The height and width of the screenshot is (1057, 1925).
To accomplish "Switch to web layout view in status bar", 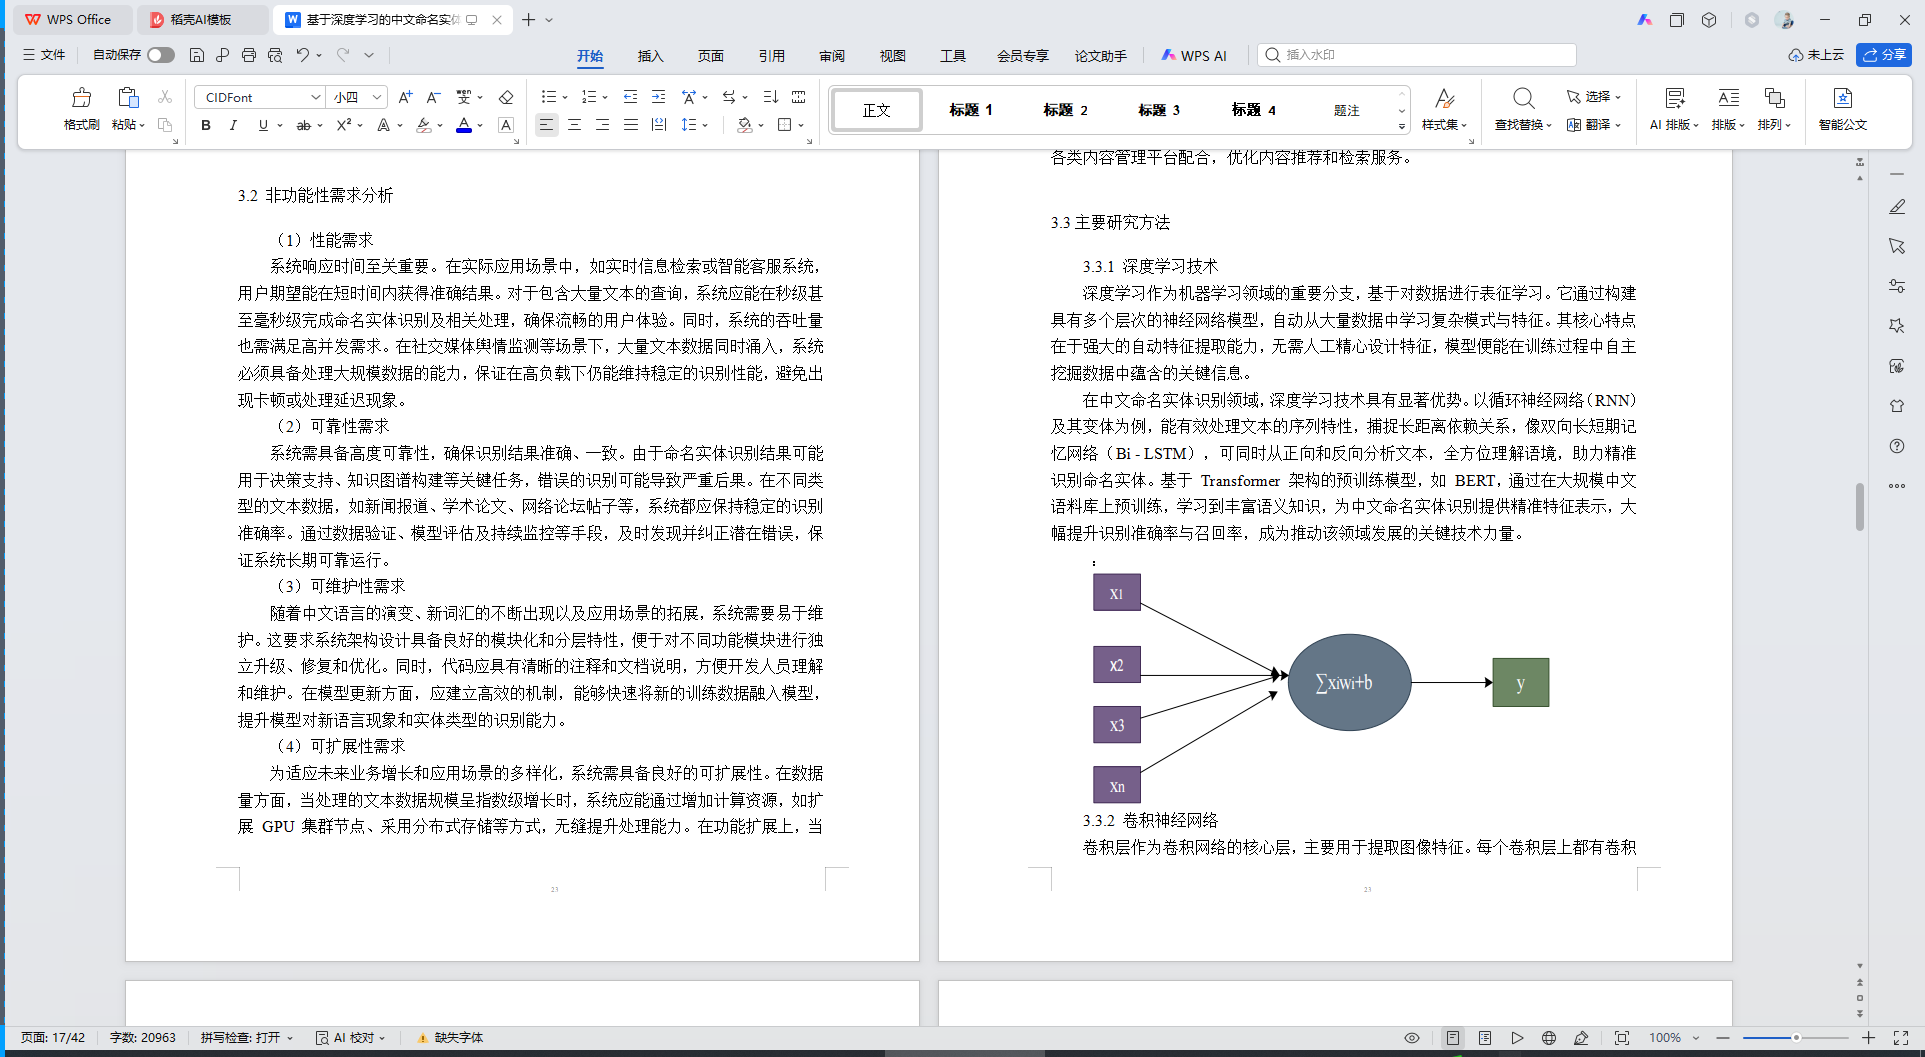I will (1549, 1038).
